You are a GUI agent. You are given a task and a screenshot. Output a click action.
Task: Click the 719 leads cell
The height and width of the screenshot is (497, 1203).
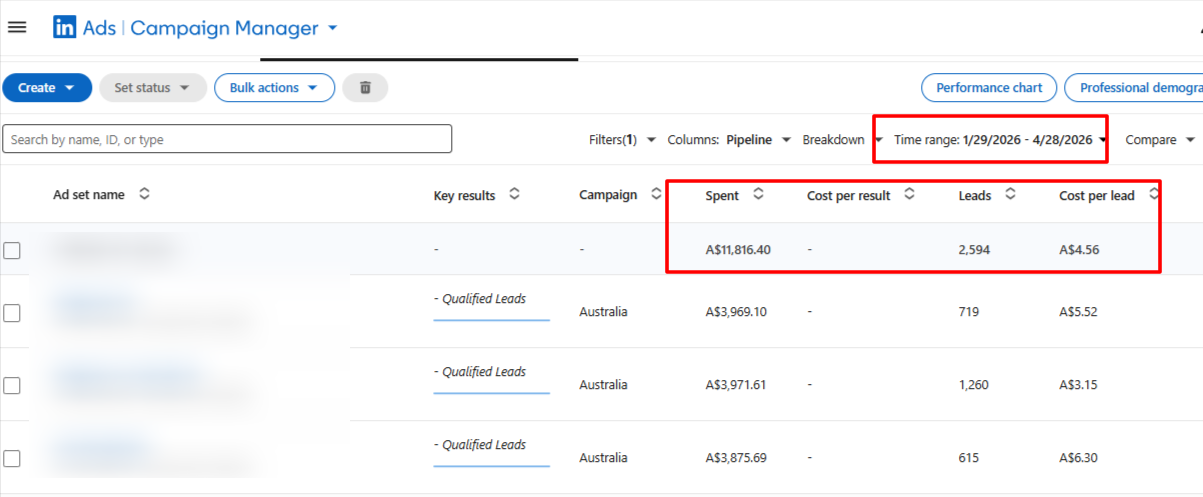click(x=969, y=311)
